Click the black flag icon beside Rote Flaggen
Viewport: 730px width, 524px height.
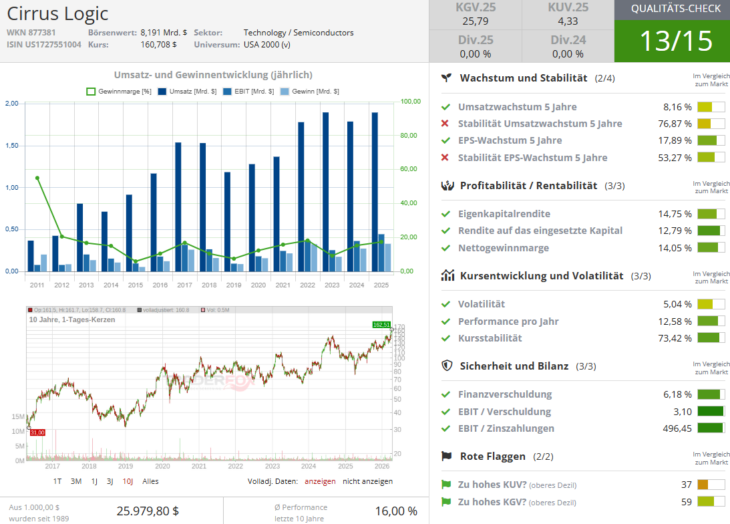point(446,456)
